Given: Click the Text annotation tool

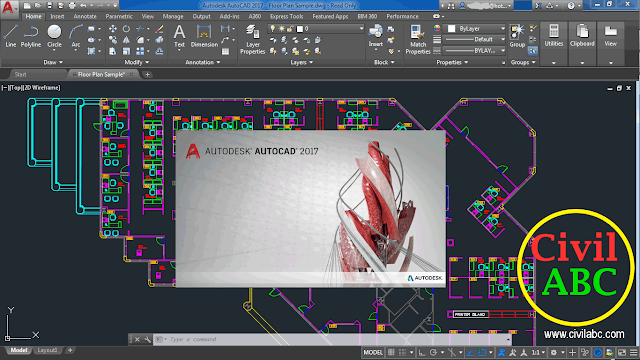Looking at the screenshot, I should coord(179,36).
